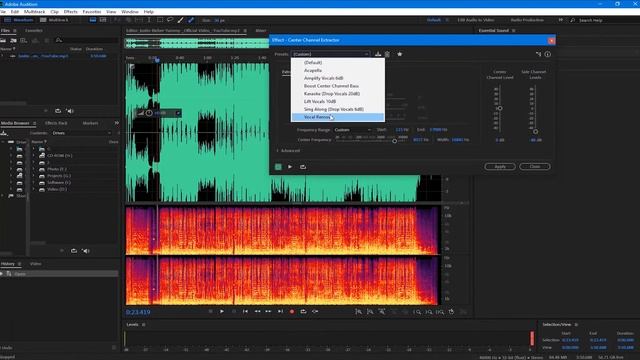Select the Marquee Selection tool
The height and width of the screenshot is (360, 640).
point(160,20)
